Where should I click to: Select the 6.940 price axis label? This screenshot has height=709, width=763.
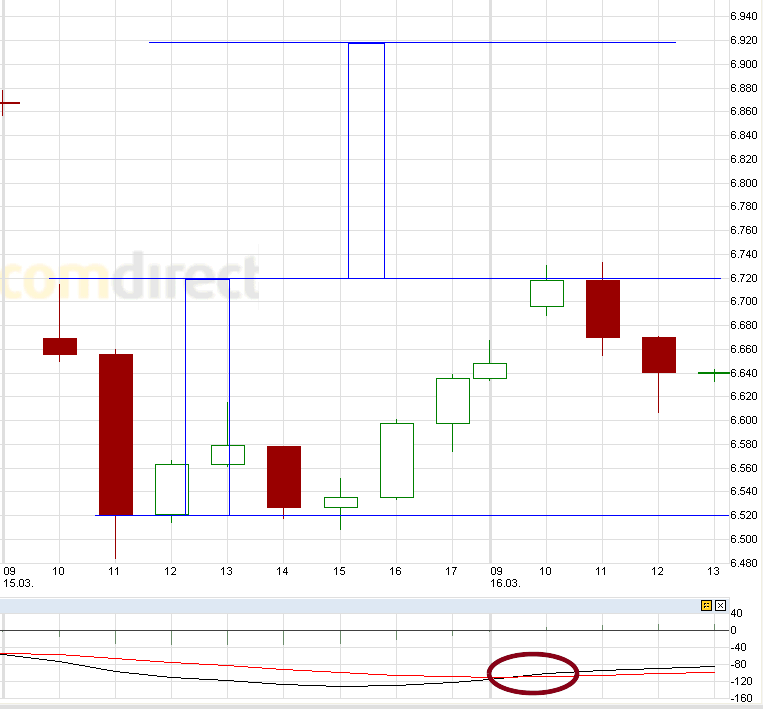(744, 17)
